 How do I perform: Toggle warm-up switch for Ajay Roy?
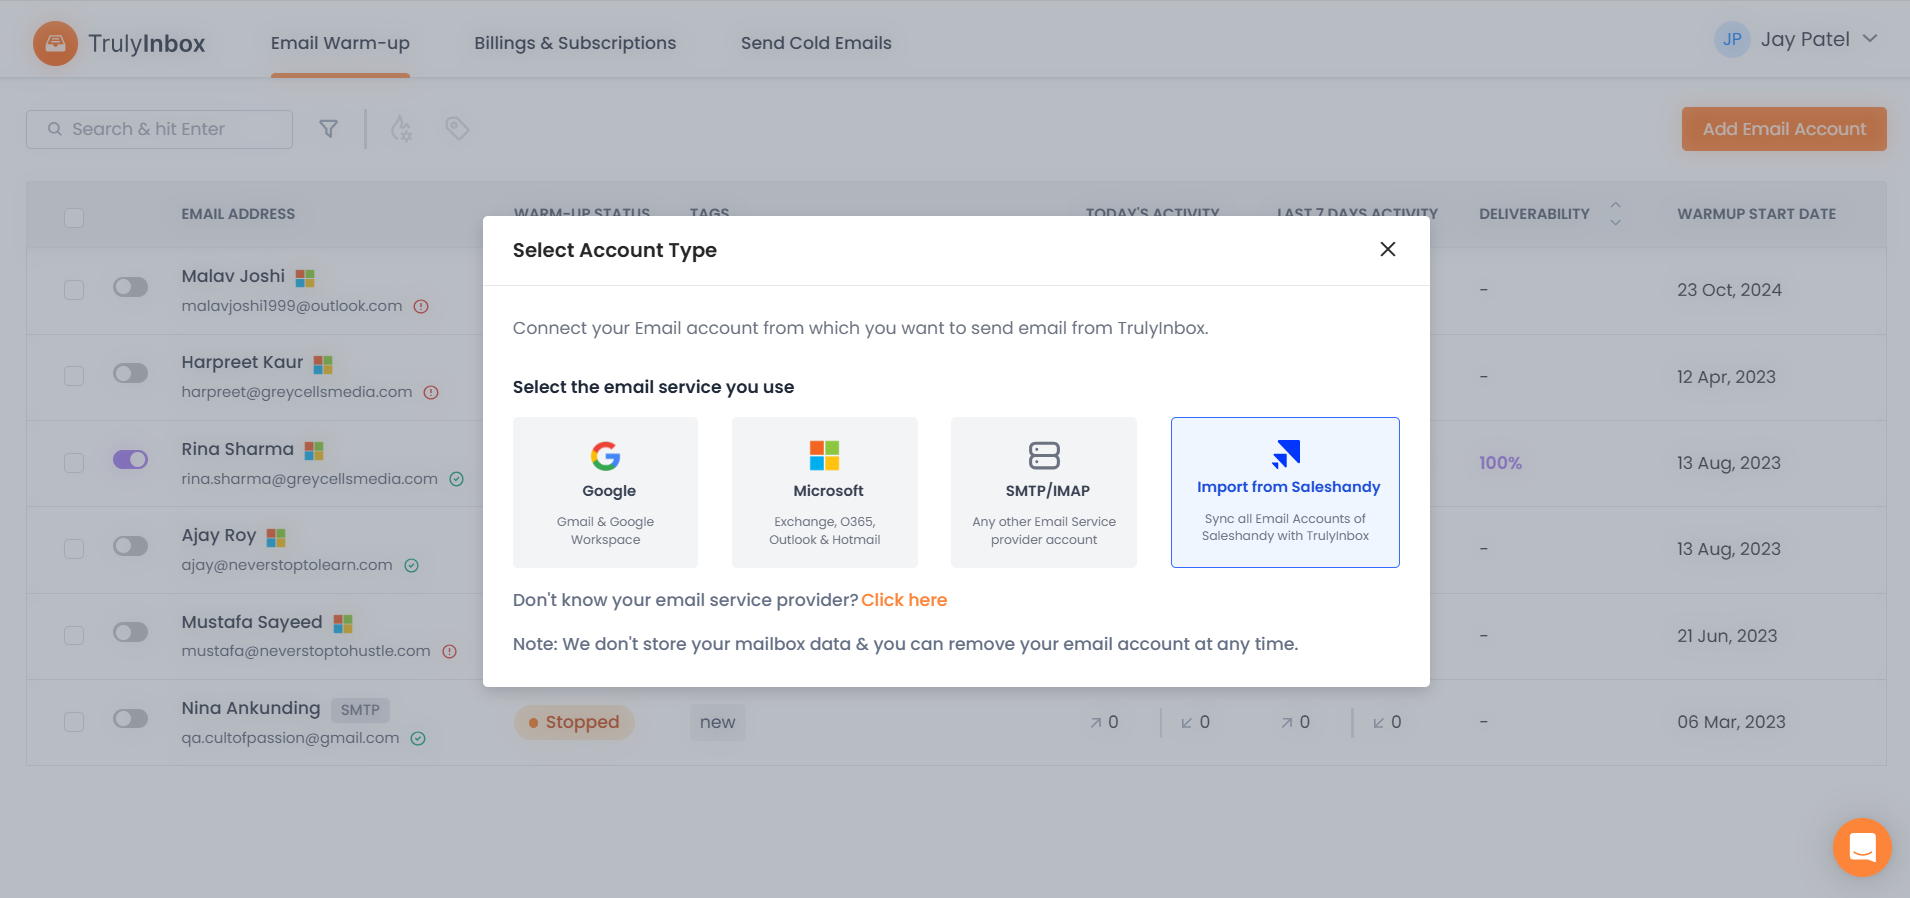tap(130, 546)
